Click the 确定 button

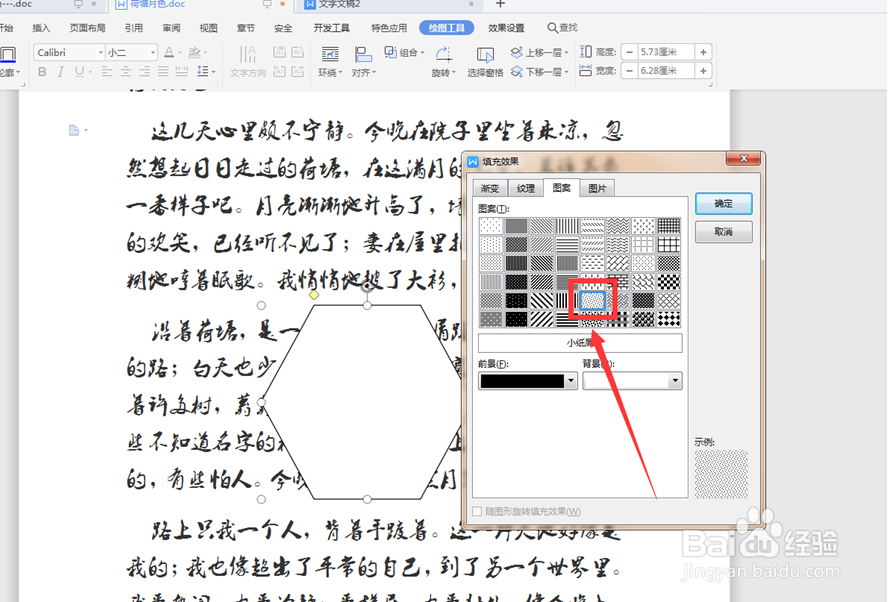pos(723,204)
